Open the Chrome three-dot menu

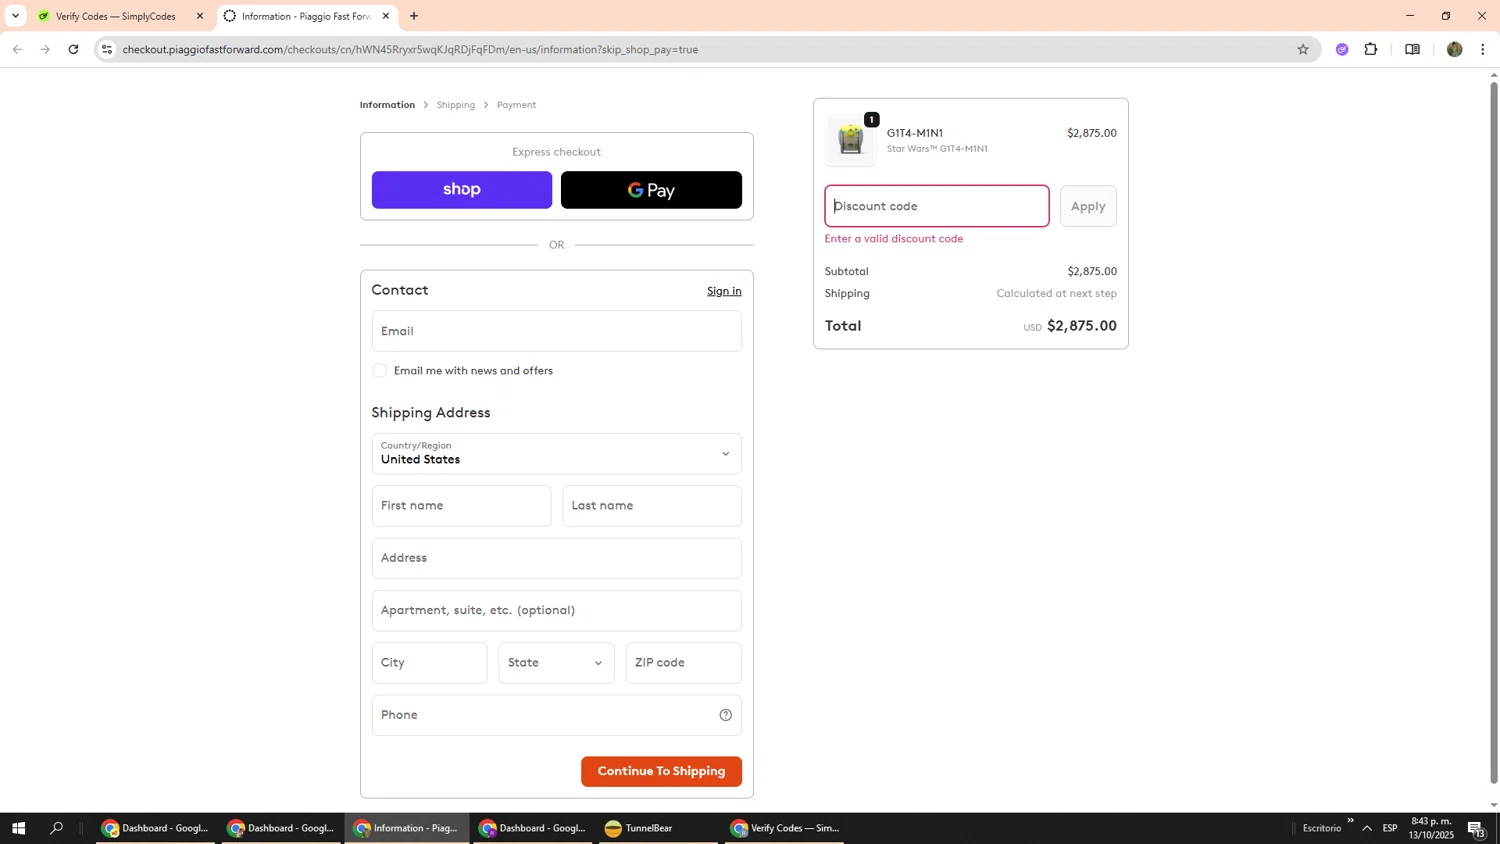(1483, 49)
